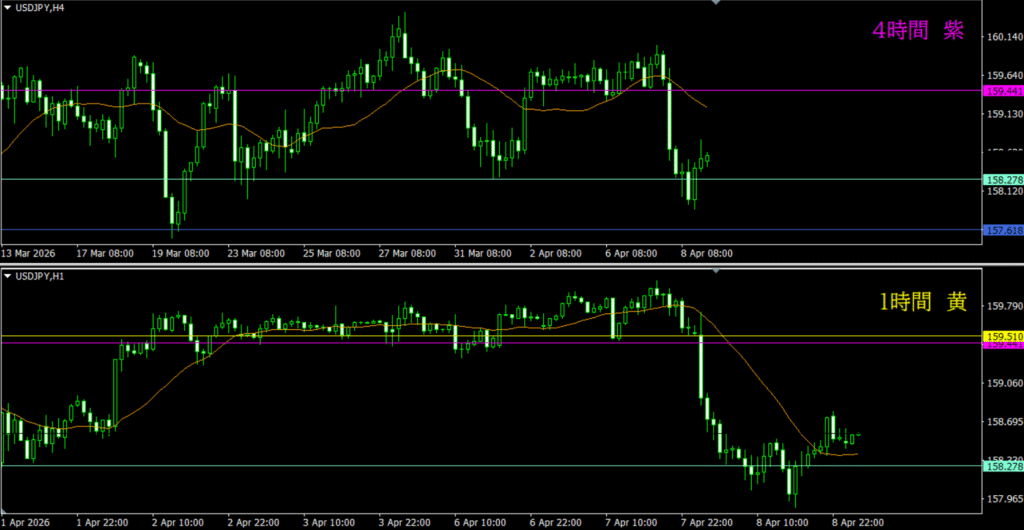Select the blue 157.618 price tag
The height and width of the screenshot is (530, 1024).
(1003, 231)
